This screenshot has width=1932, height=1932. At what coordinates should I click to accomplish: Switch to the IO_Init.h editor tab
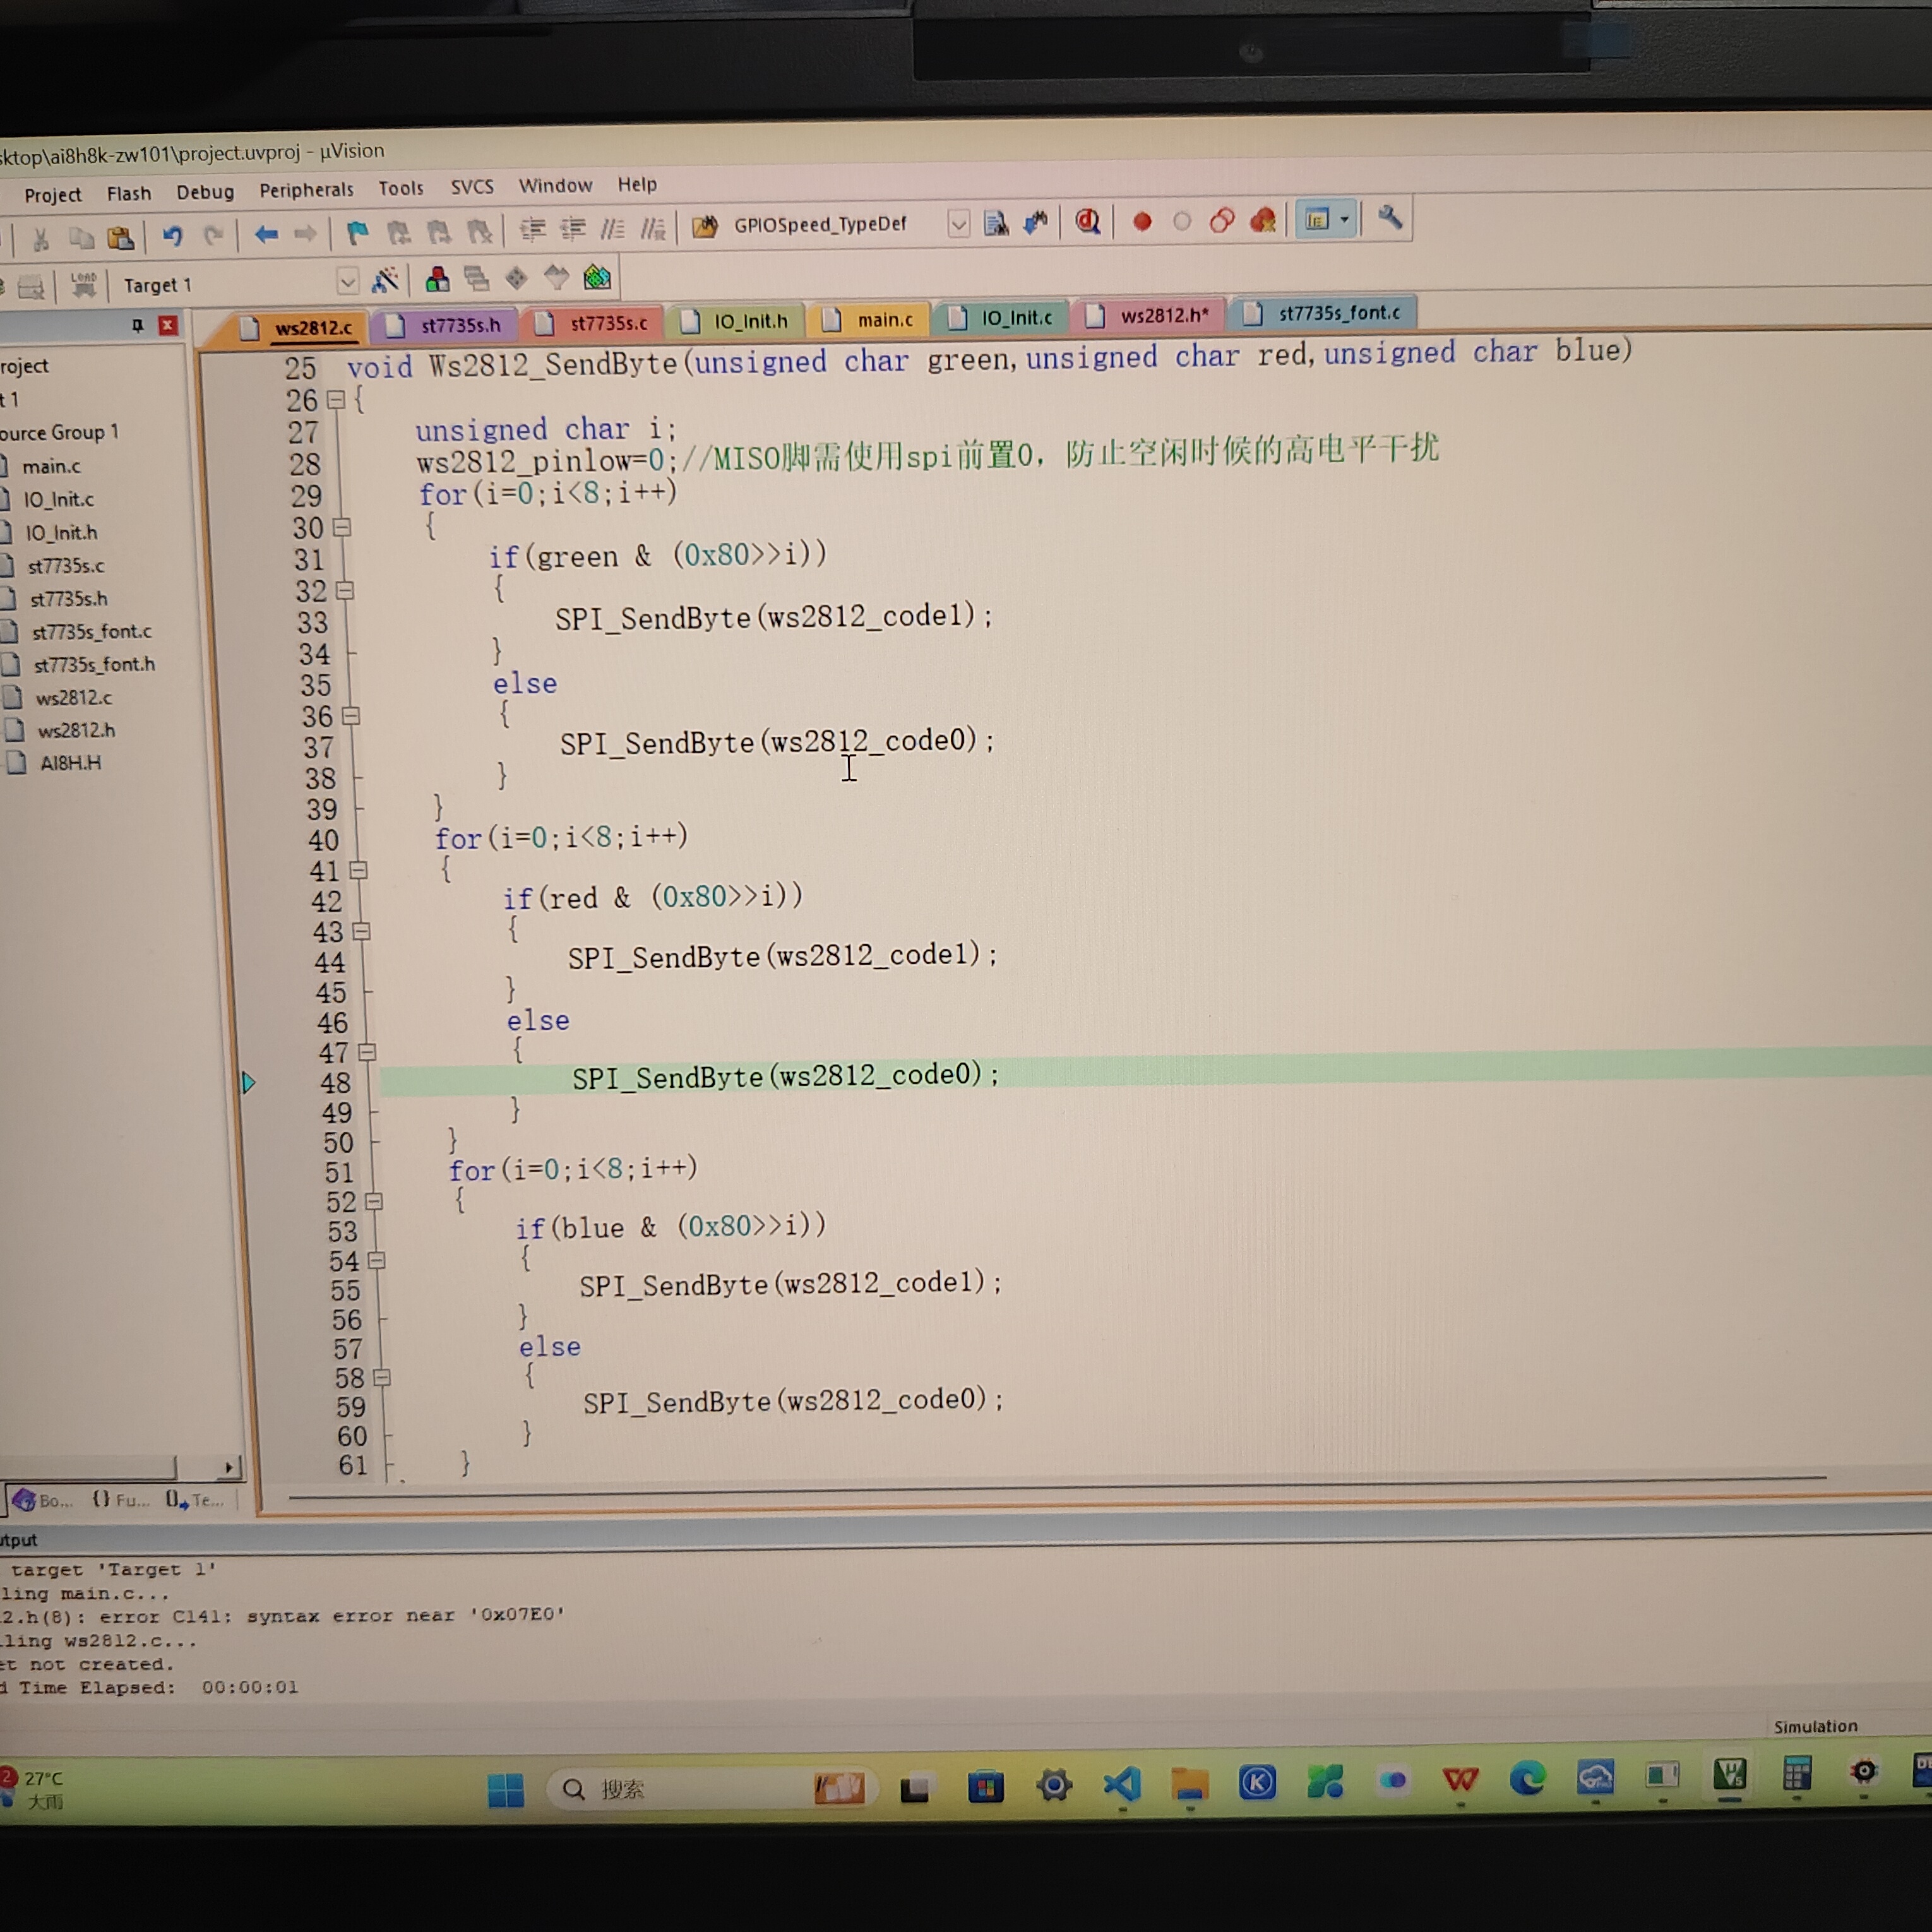point(736,321)
